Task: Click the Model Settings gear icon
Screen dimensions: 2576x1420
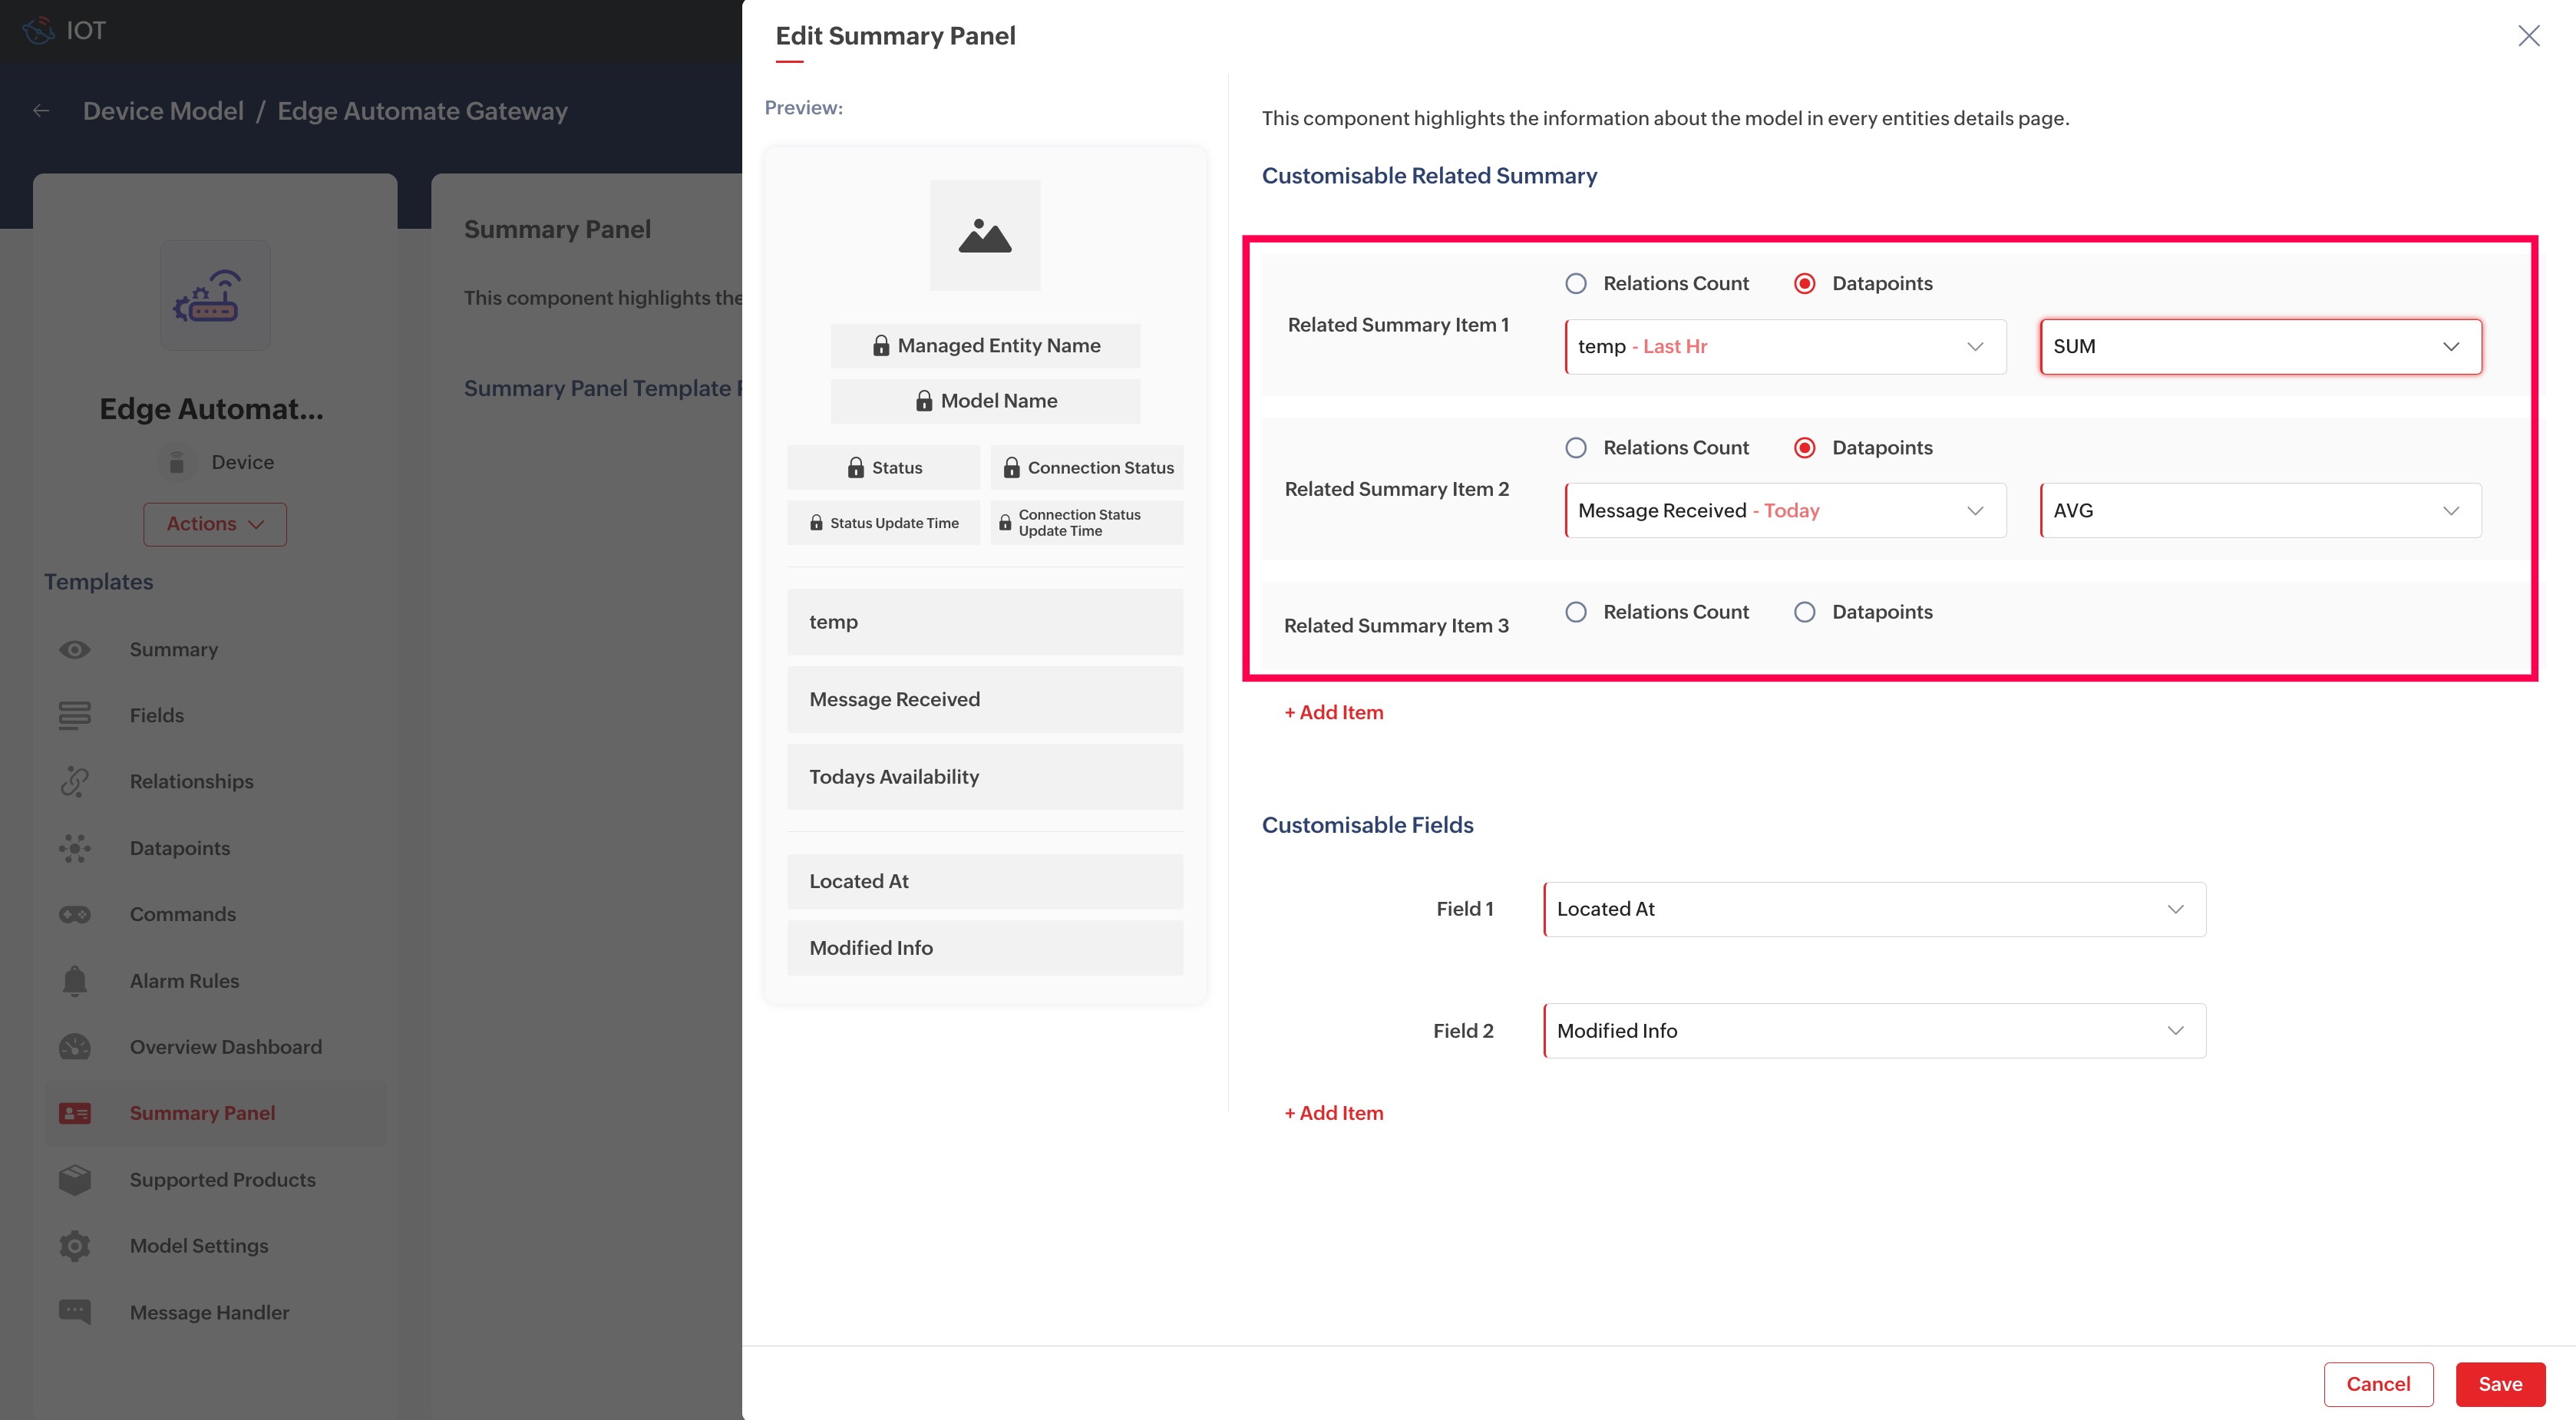Action: (74, 1246)
